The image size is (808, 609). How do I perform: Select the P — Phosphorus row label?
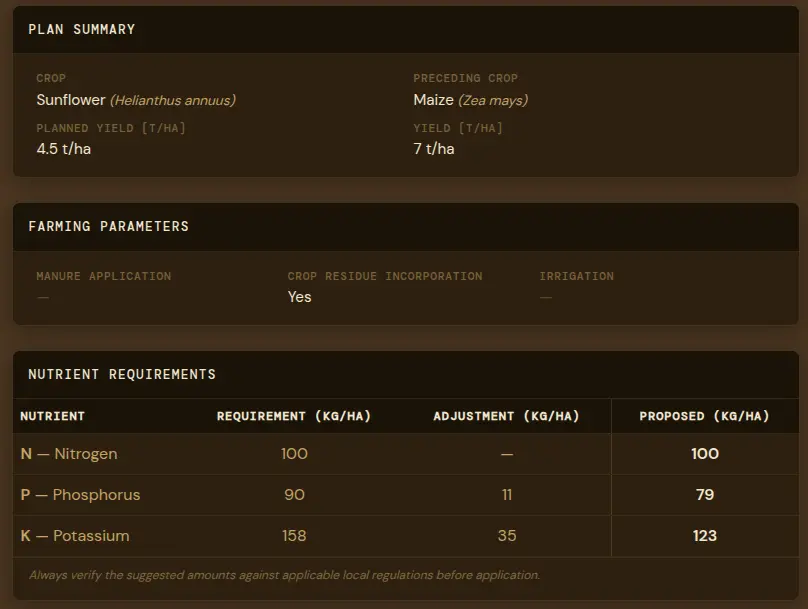pos(80,495)
